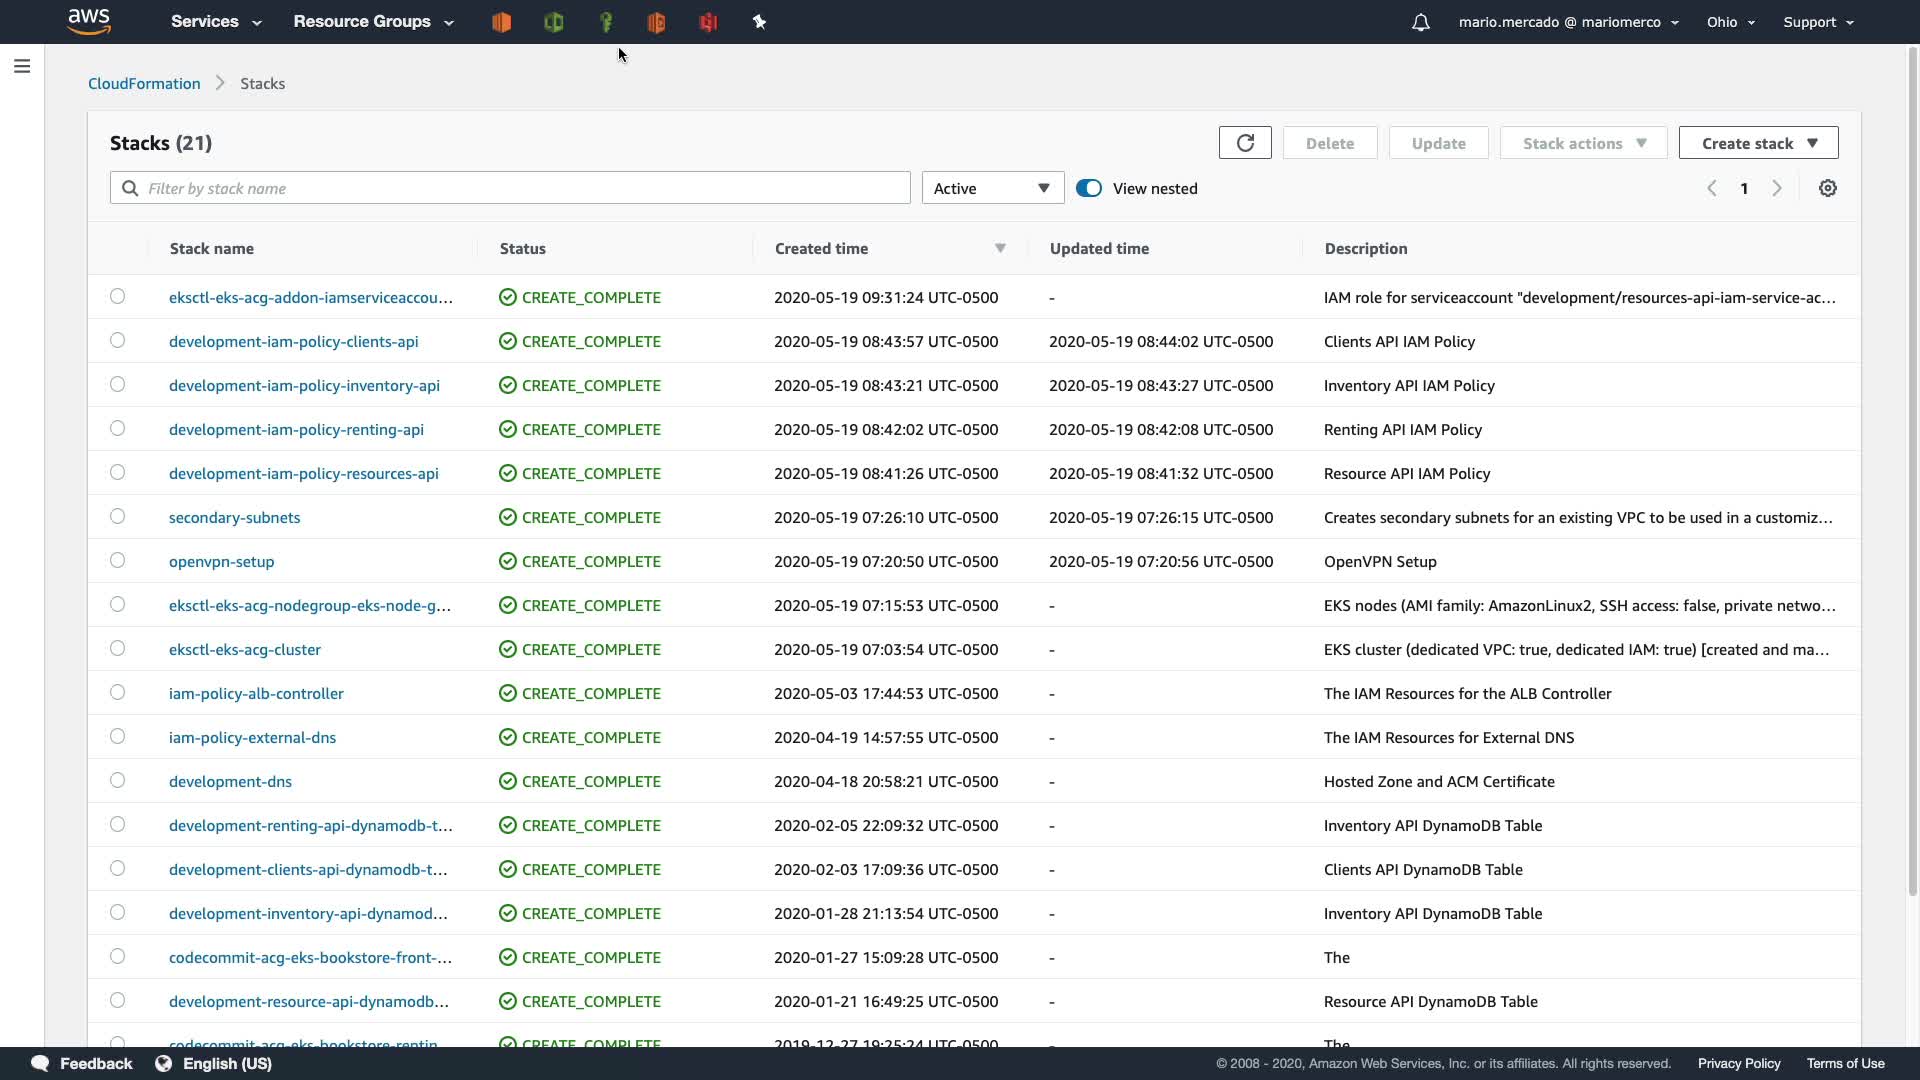
Task: Open notifications bell icon
Action: pyautogui.click(x=1420, y=22)
